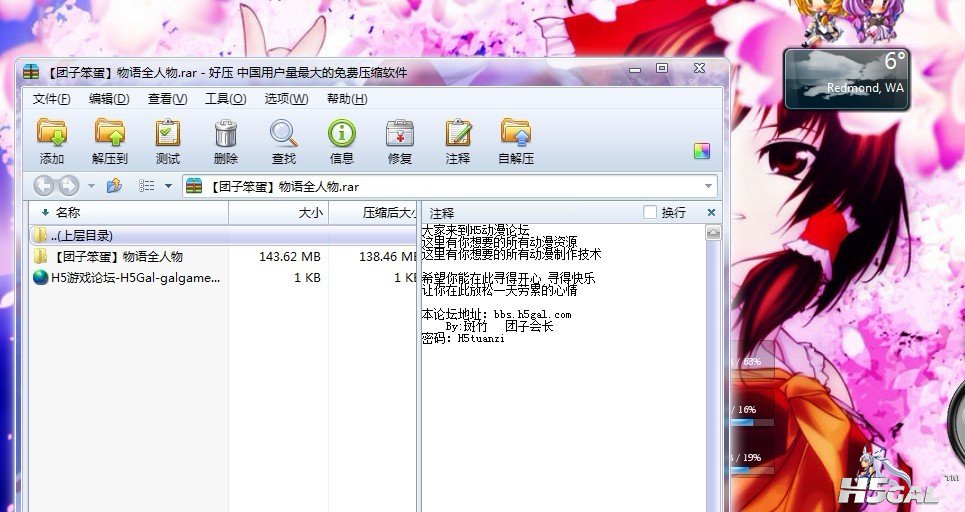Viewport: 965px width, 512px height.
Task: Sort by the 压缩后大小 column header
Action: tap(373, 212)
